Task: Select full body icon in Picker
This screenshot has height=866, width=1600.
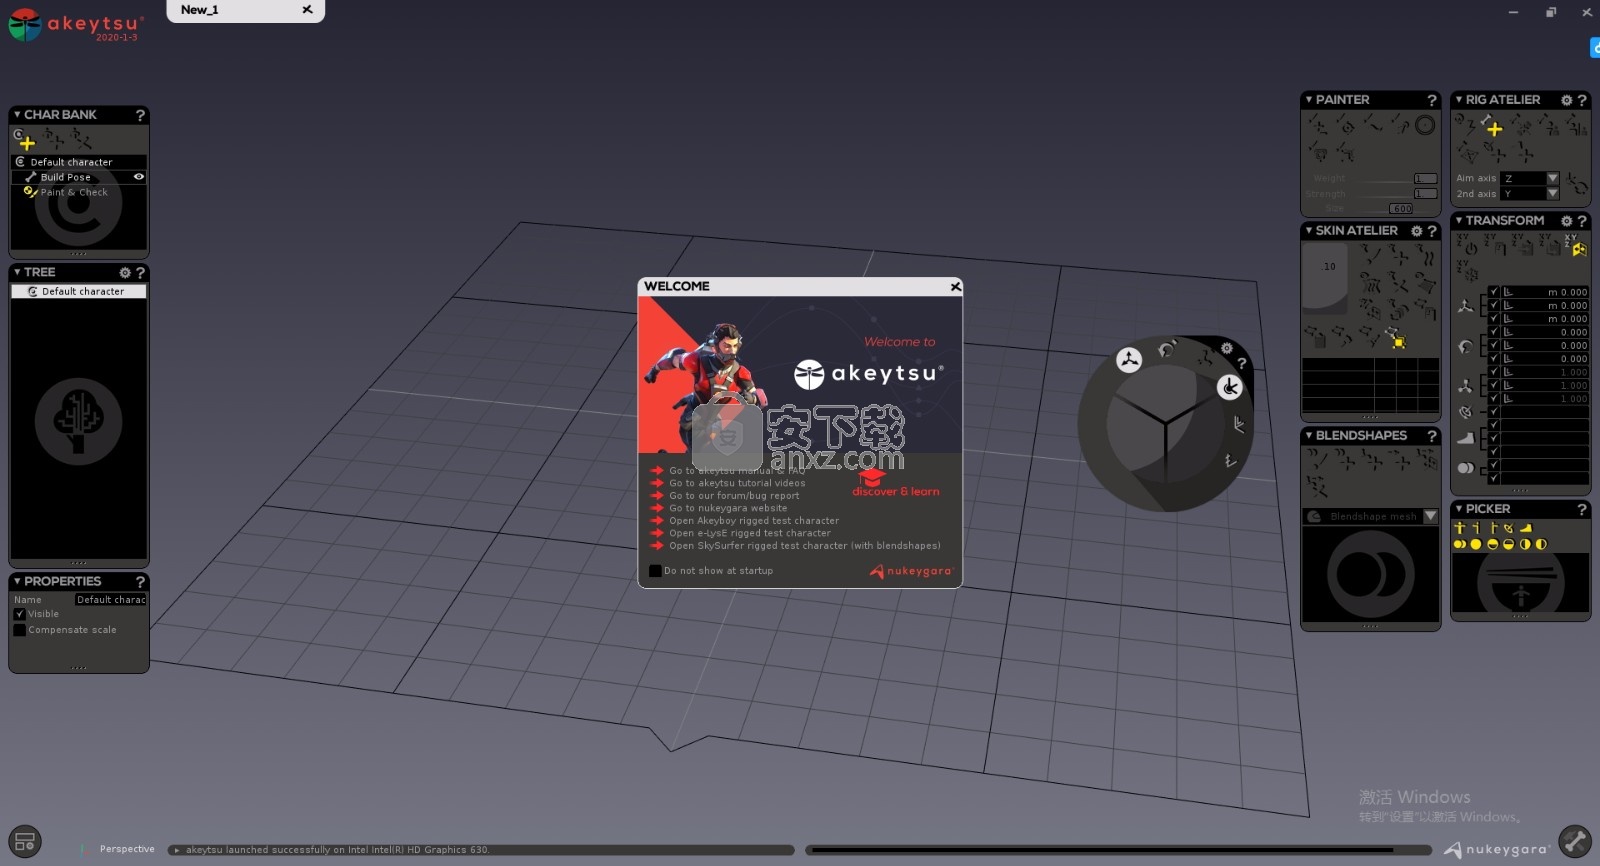Action: point(1460,528)
